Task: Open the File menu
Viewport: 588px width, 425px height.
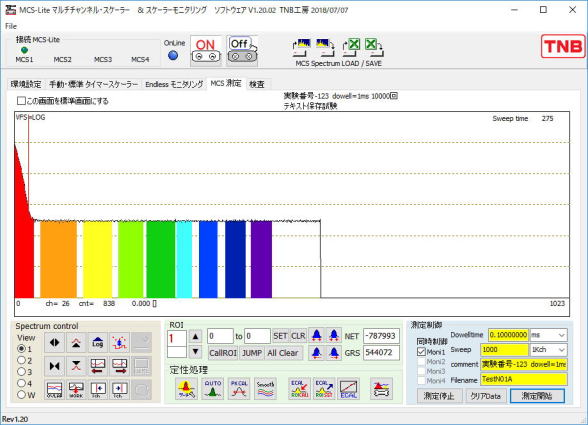Action: point(11,26)
